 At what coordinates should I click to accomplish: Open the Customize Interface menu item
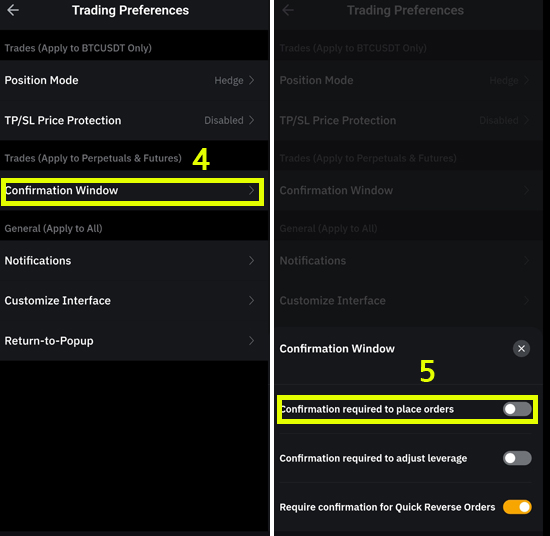tap(134, 301)
